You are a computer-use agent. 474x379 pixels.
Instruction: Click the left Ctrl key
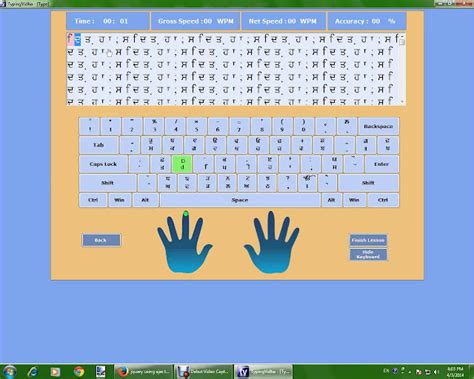point(93,200)
